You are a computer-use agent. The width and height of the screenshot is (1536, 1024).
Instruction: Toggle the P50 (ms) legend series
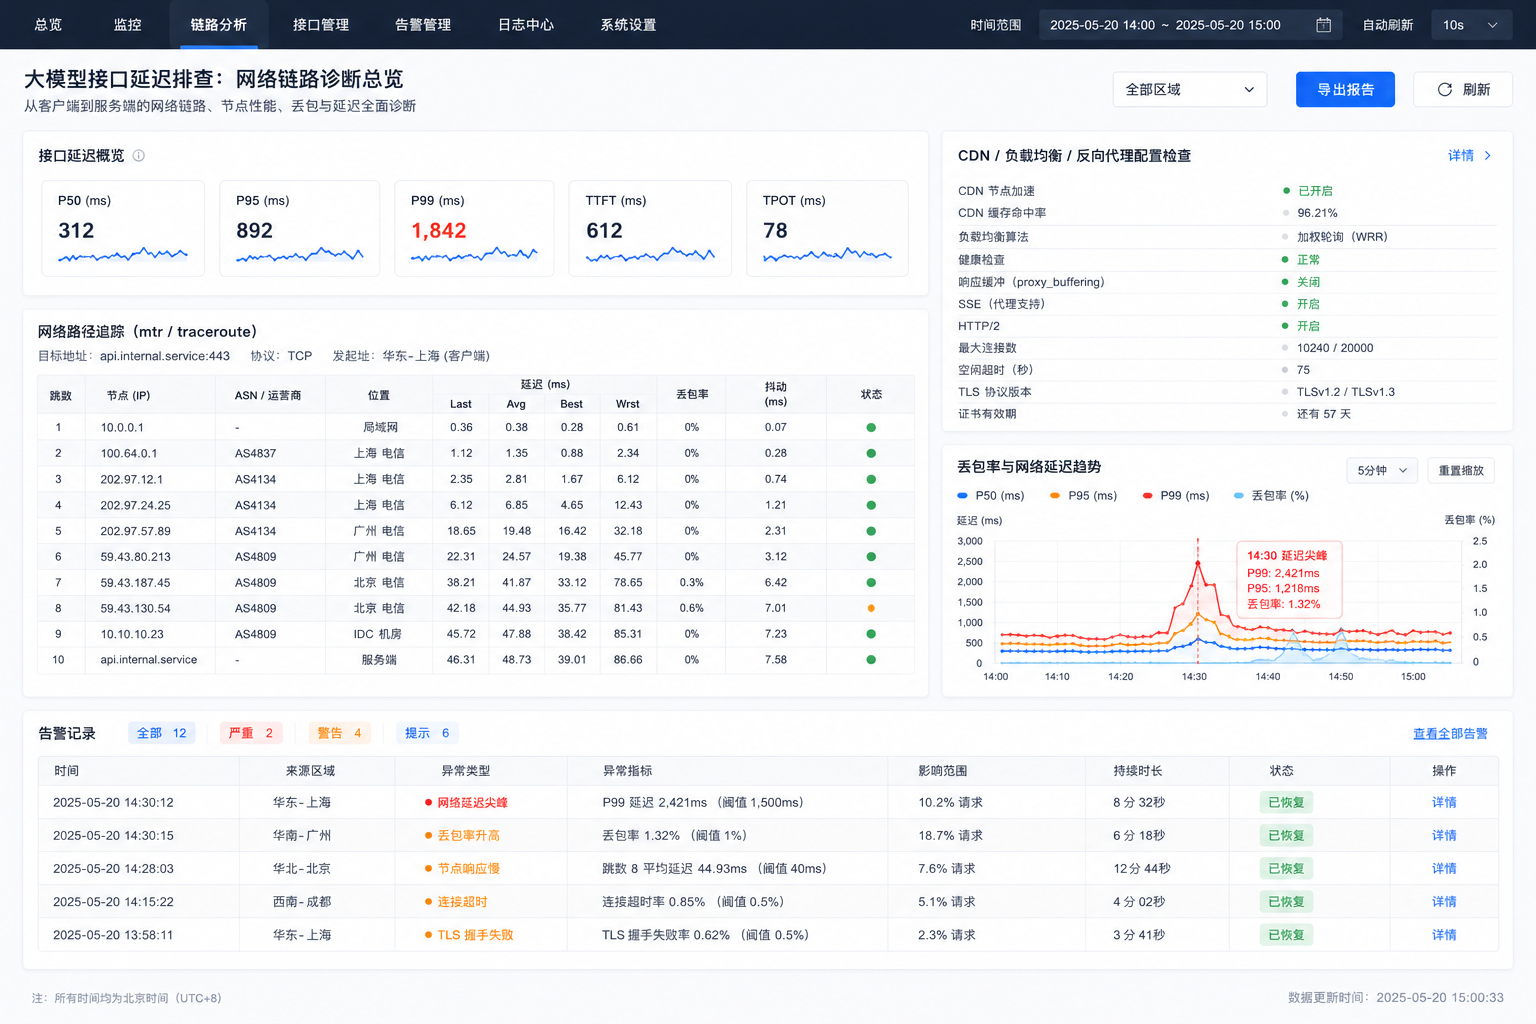(x=991, y=495)
